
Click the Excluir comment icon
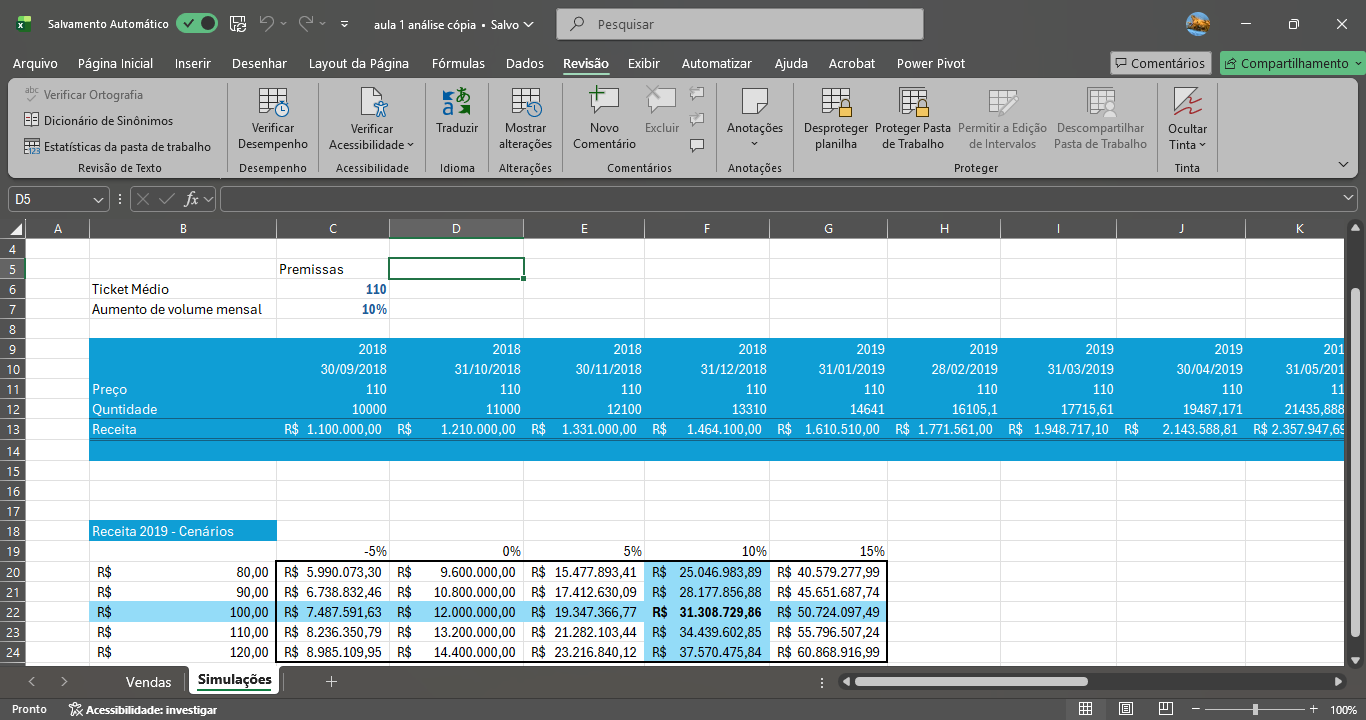point(661,101)
